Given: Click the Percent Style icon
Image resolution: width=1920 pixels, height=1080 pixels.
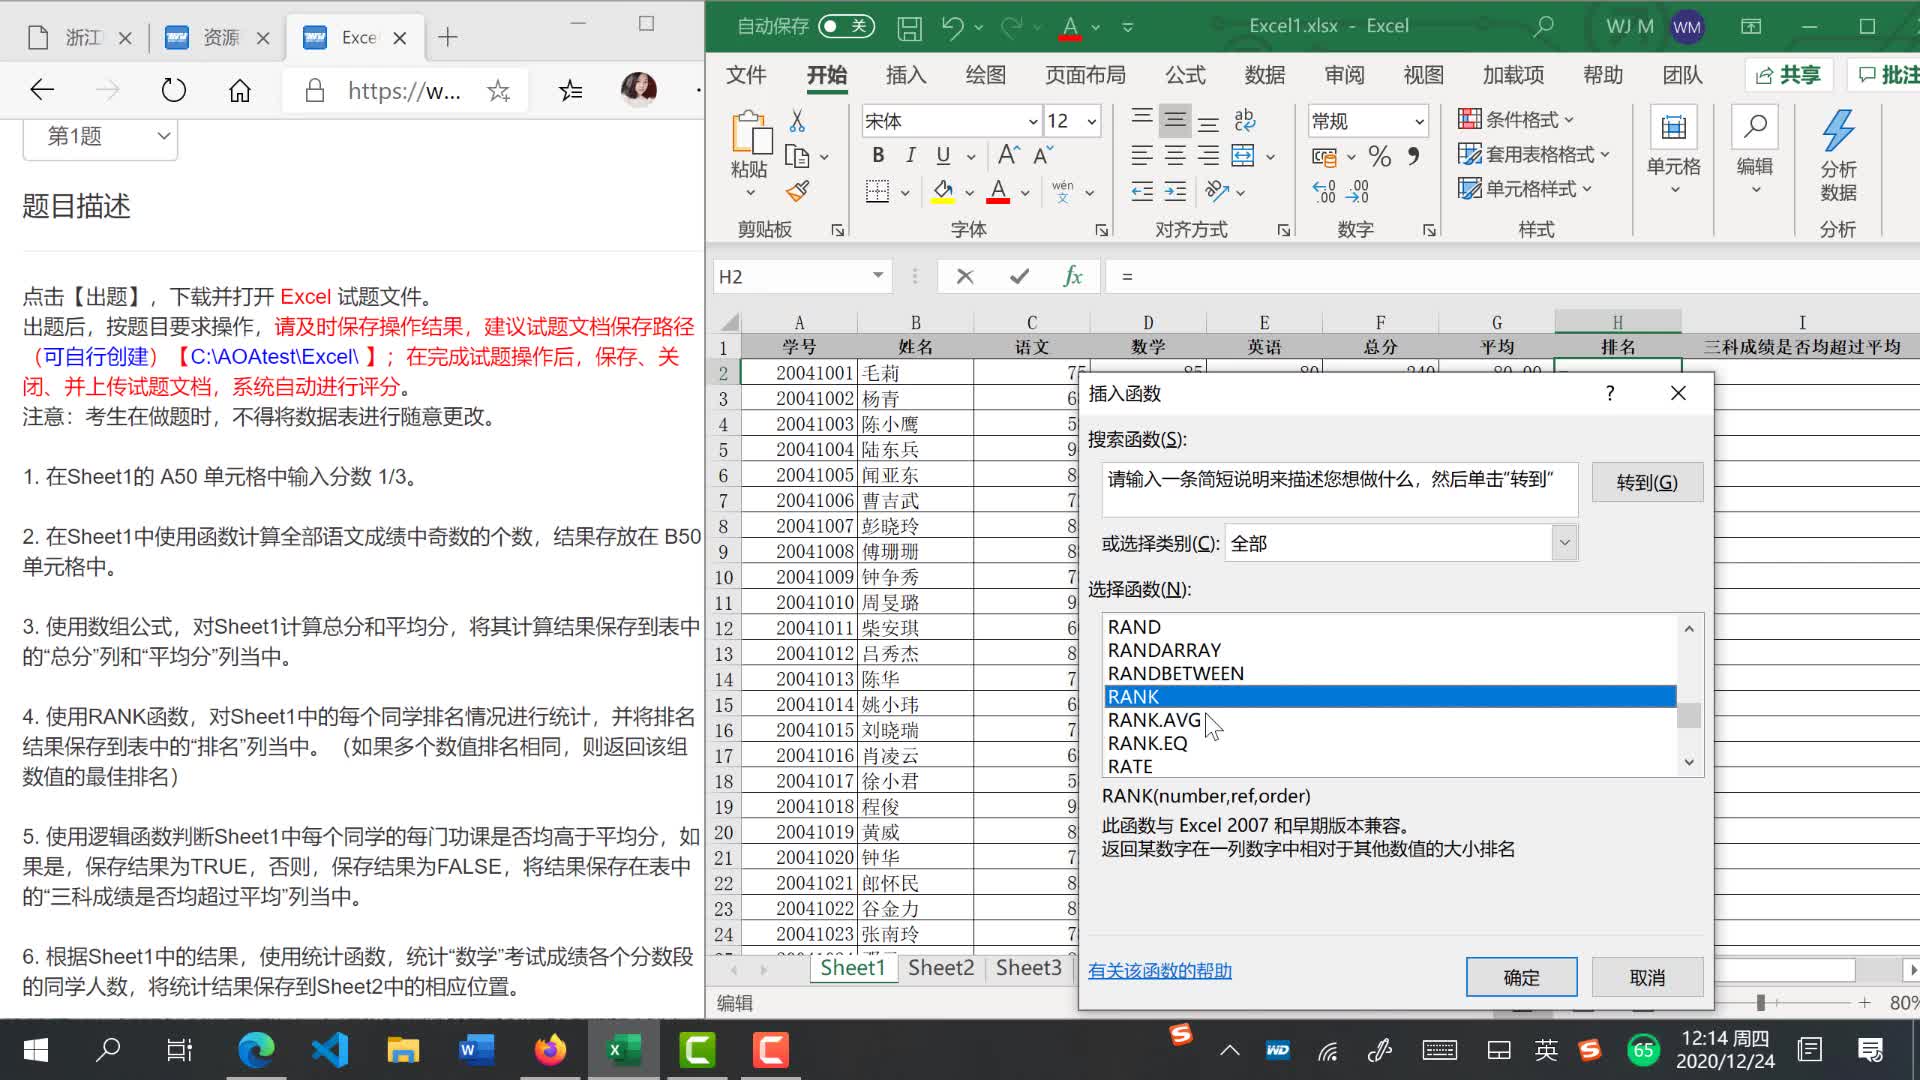Looking at the screenshot, I should point(1379,156).
